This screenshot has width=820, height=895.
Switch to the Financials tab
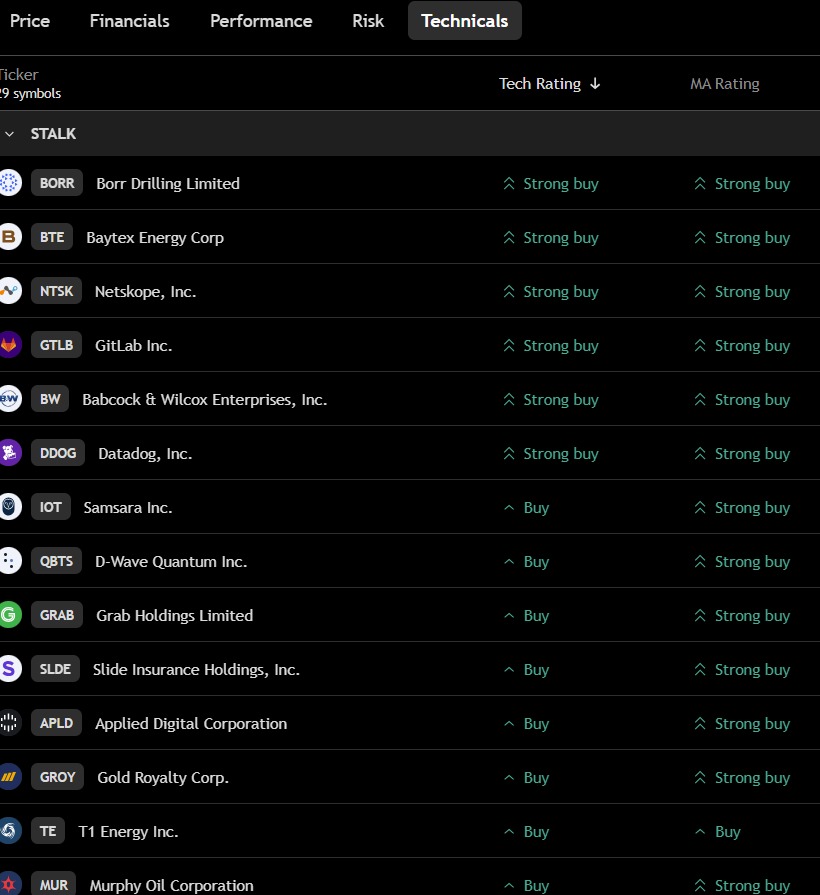click(130, 21)
